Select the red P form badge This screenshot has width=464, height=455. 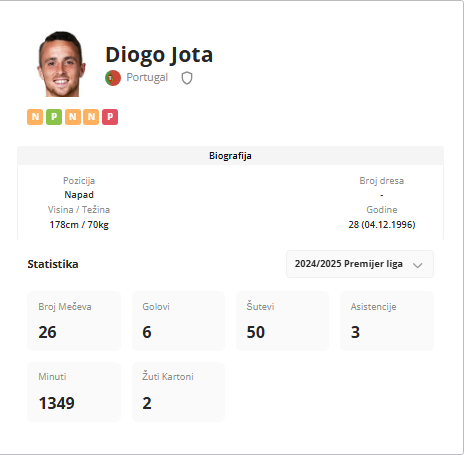tap(110, 117)
